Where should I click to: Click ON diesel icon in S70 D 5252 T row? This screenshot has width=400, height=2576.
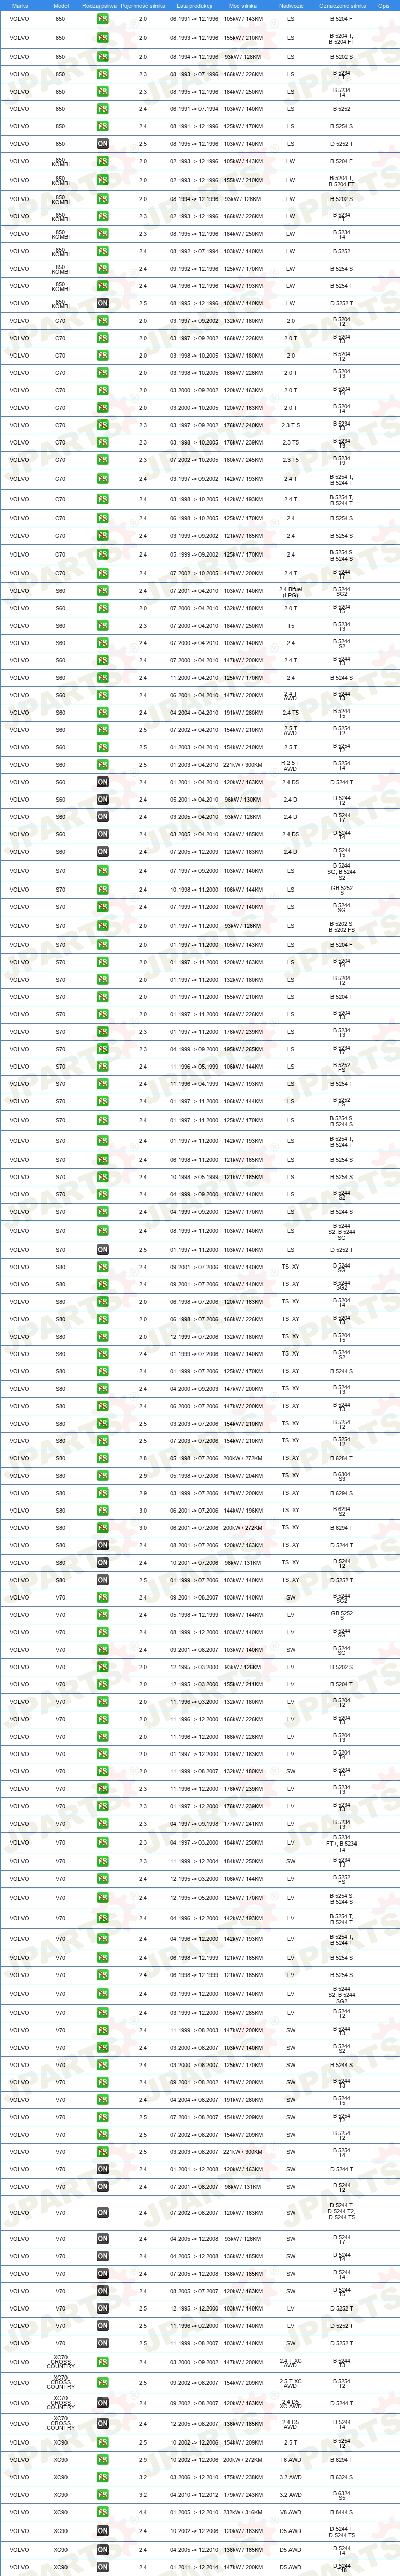click(103, 1249)
